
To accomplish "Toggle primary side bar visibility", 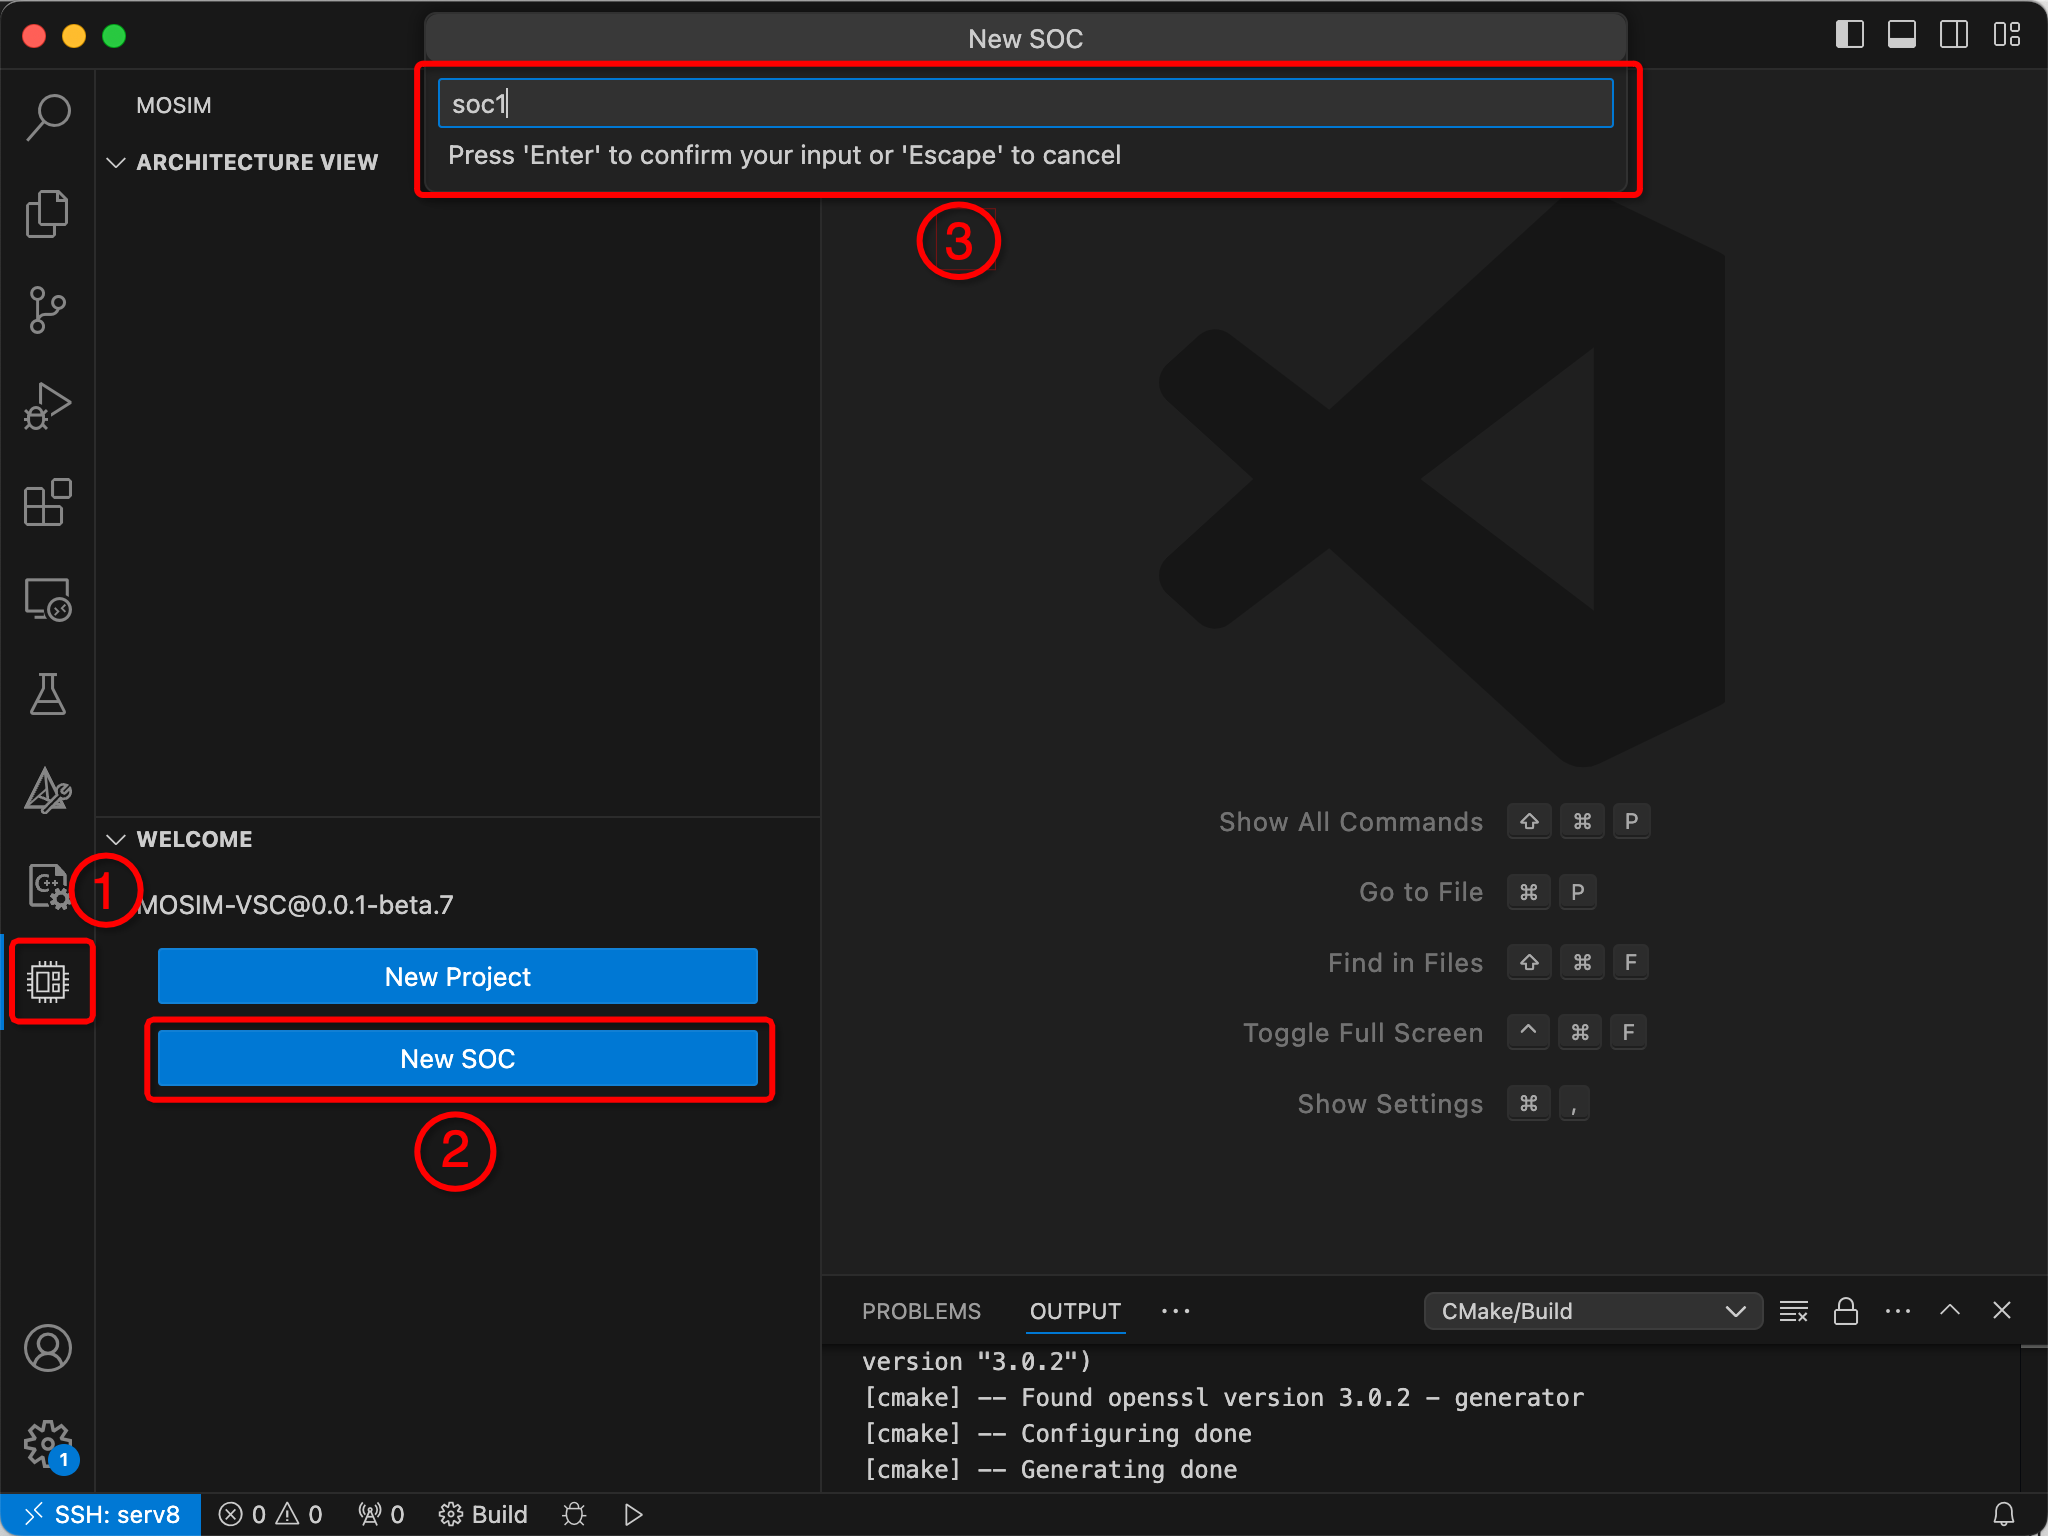I will click(x=1850, y=35).
